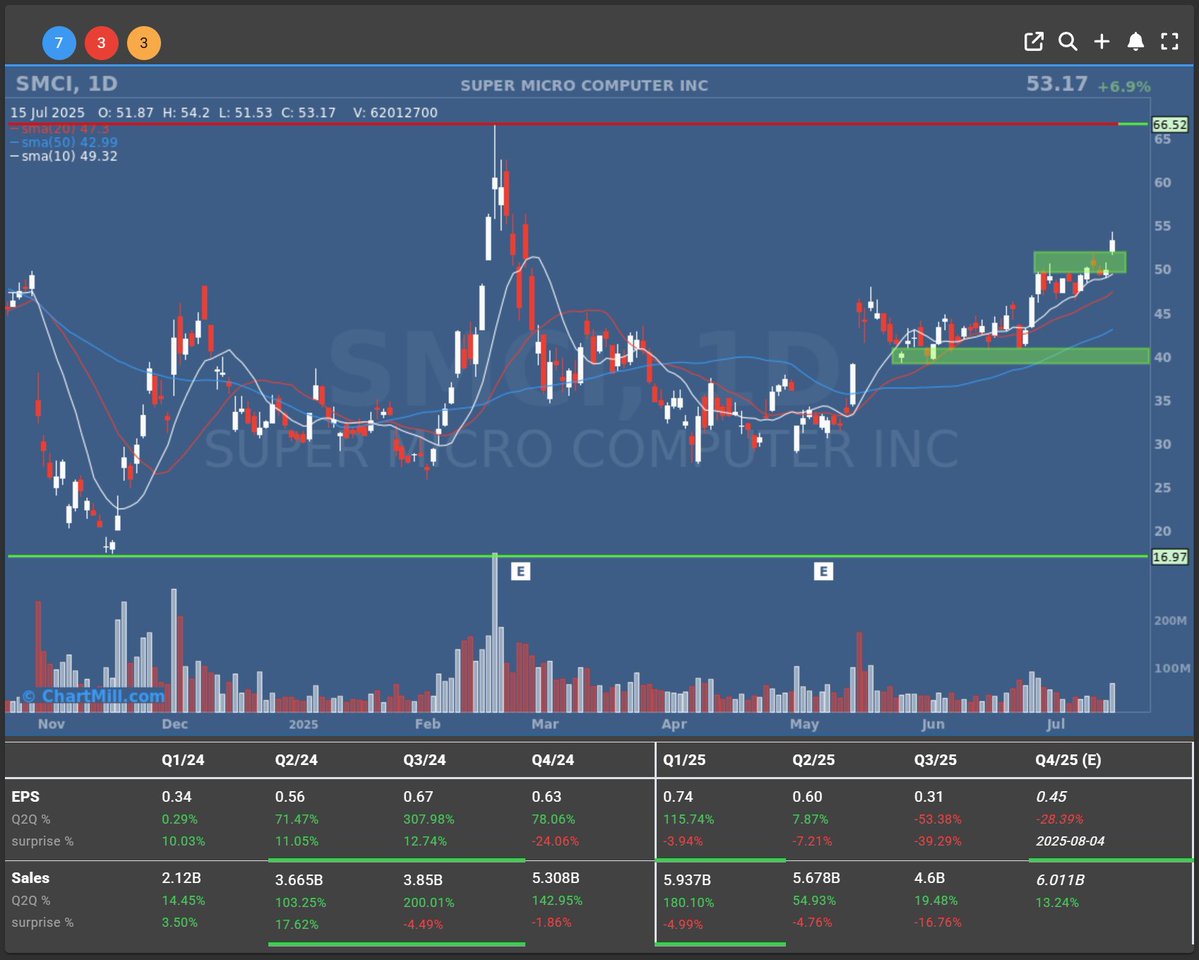Click the sma(10) 49.32 legend entry
1199x960 pixels.
tap(63, 156)
